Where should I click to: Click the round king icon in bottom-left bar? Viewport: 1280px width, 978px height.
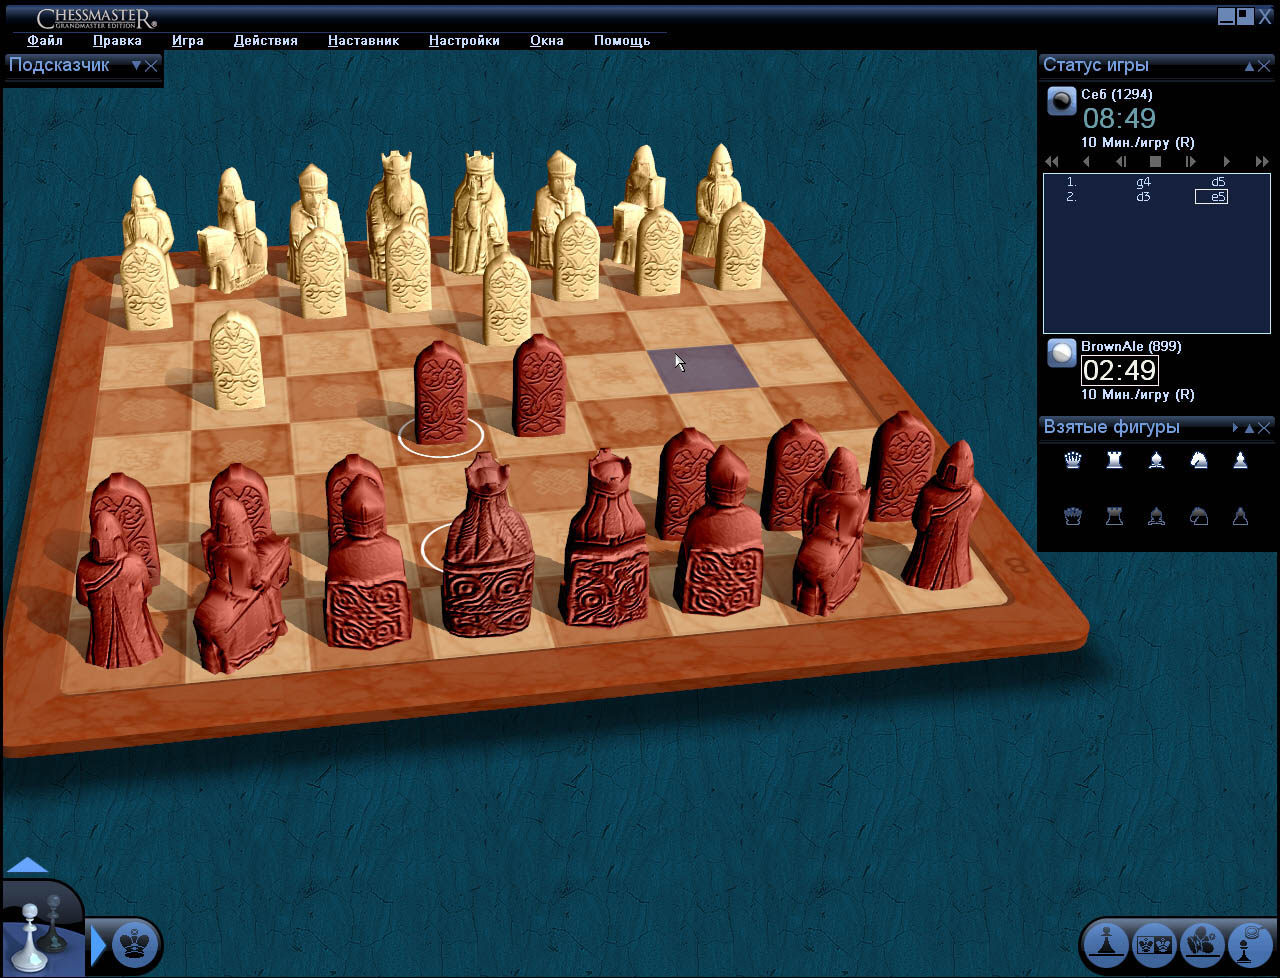(x=132, y=944)
